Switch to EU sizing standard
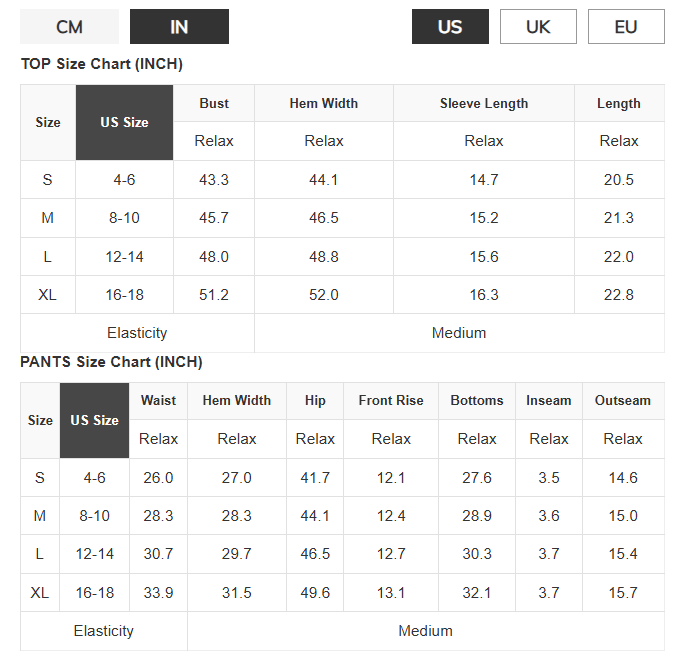 coord(626,27)
